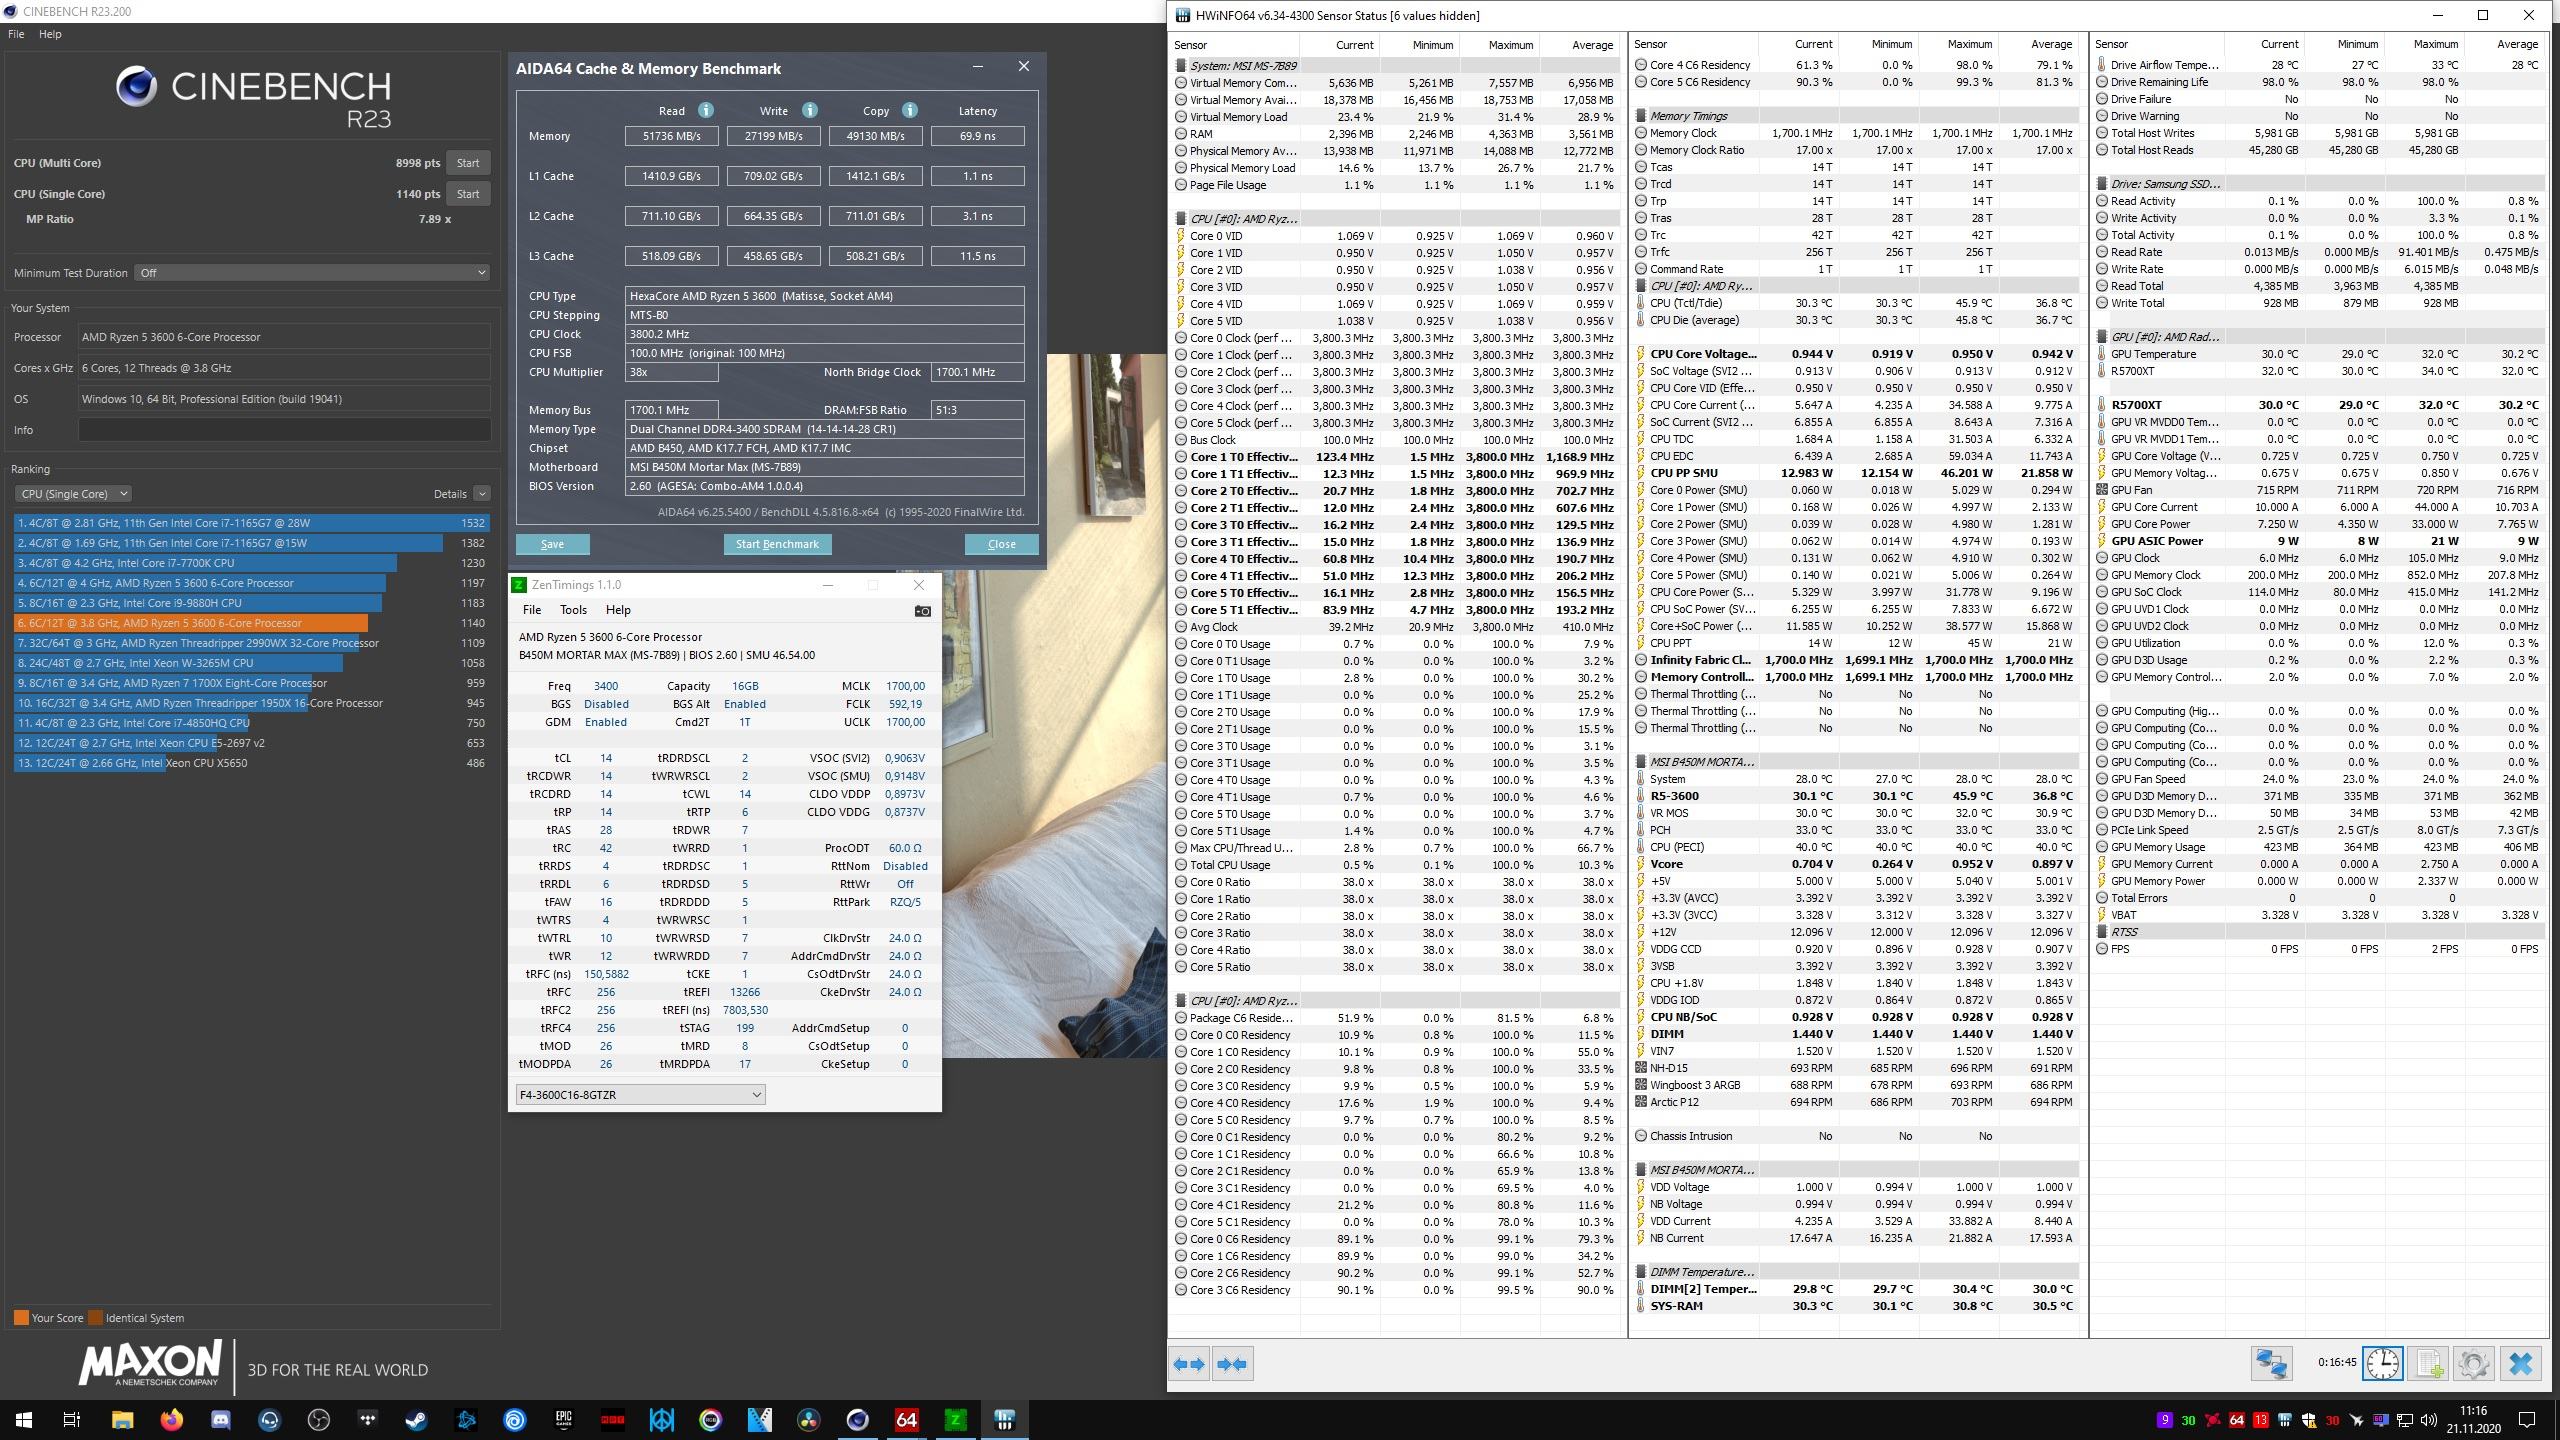Image resolution: width=2560 pixels, height=1440 pixels.
Task: Click ZenTimings camera screenshot icon
Action: click(922, 611)
